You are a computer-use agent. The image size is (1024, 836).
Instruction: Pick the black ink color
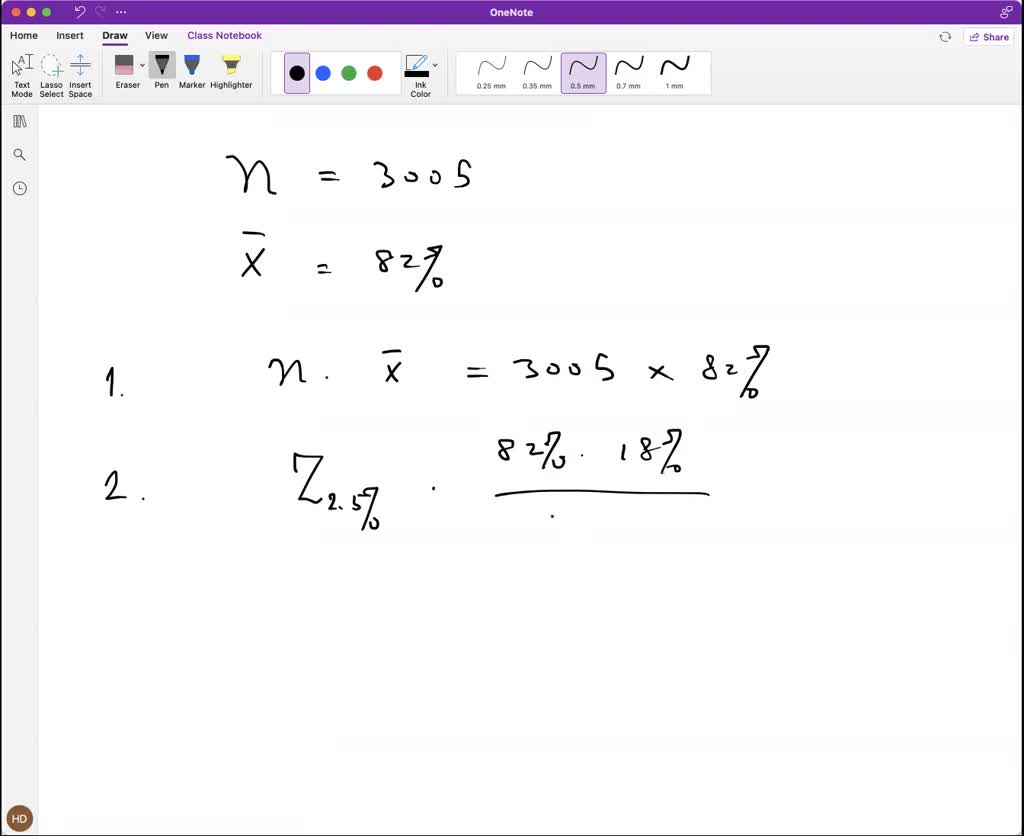coord(297,73)
